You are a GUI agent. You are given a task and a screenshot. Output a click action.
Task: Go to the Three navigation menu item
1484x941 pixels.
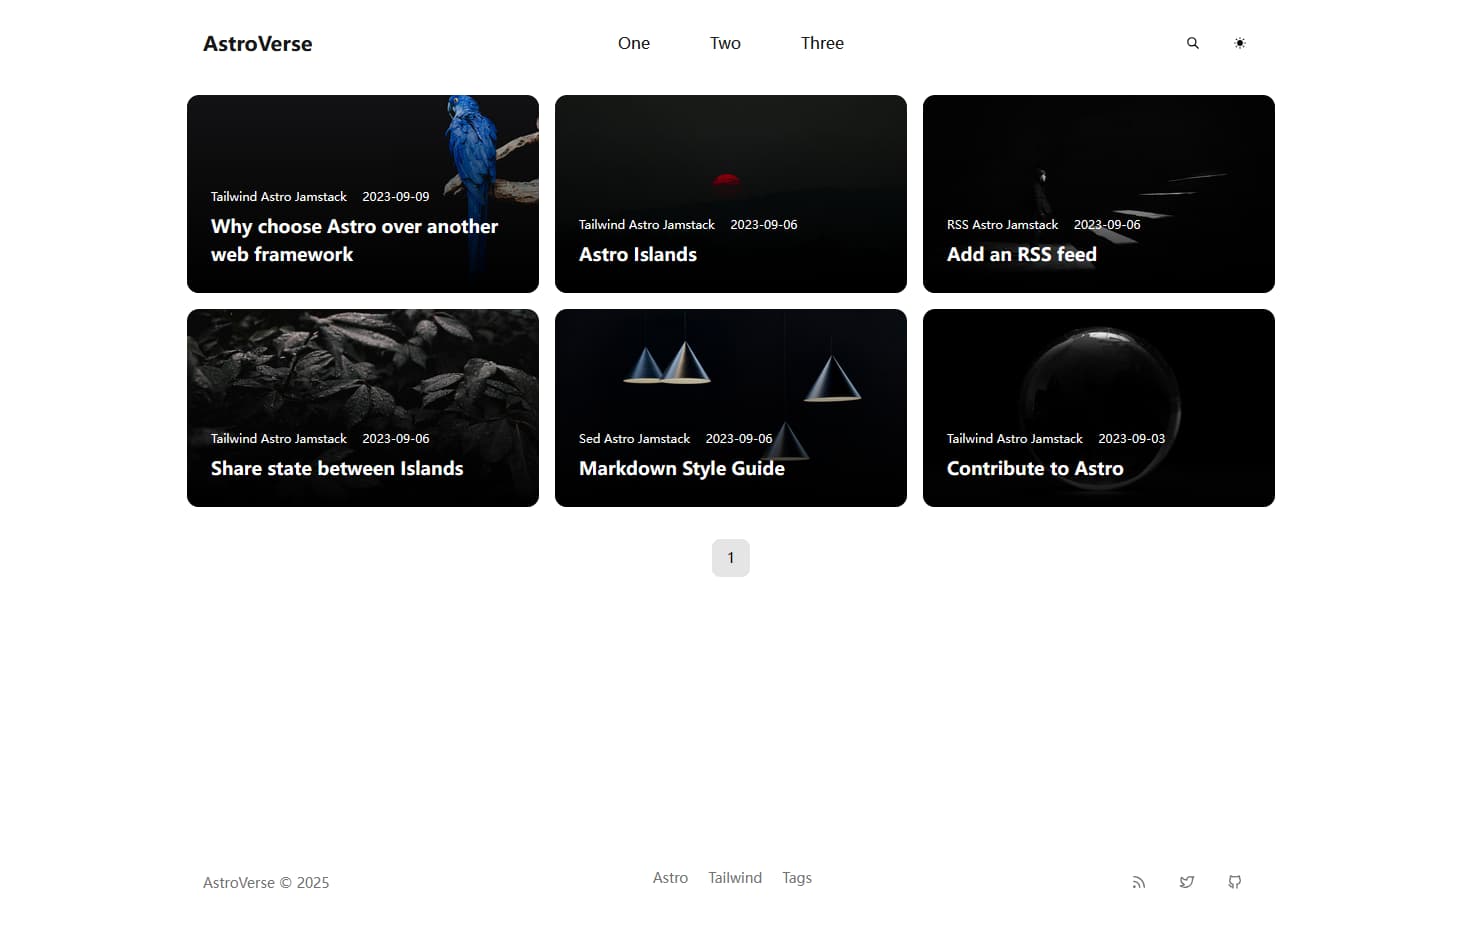tap(822, 43)
